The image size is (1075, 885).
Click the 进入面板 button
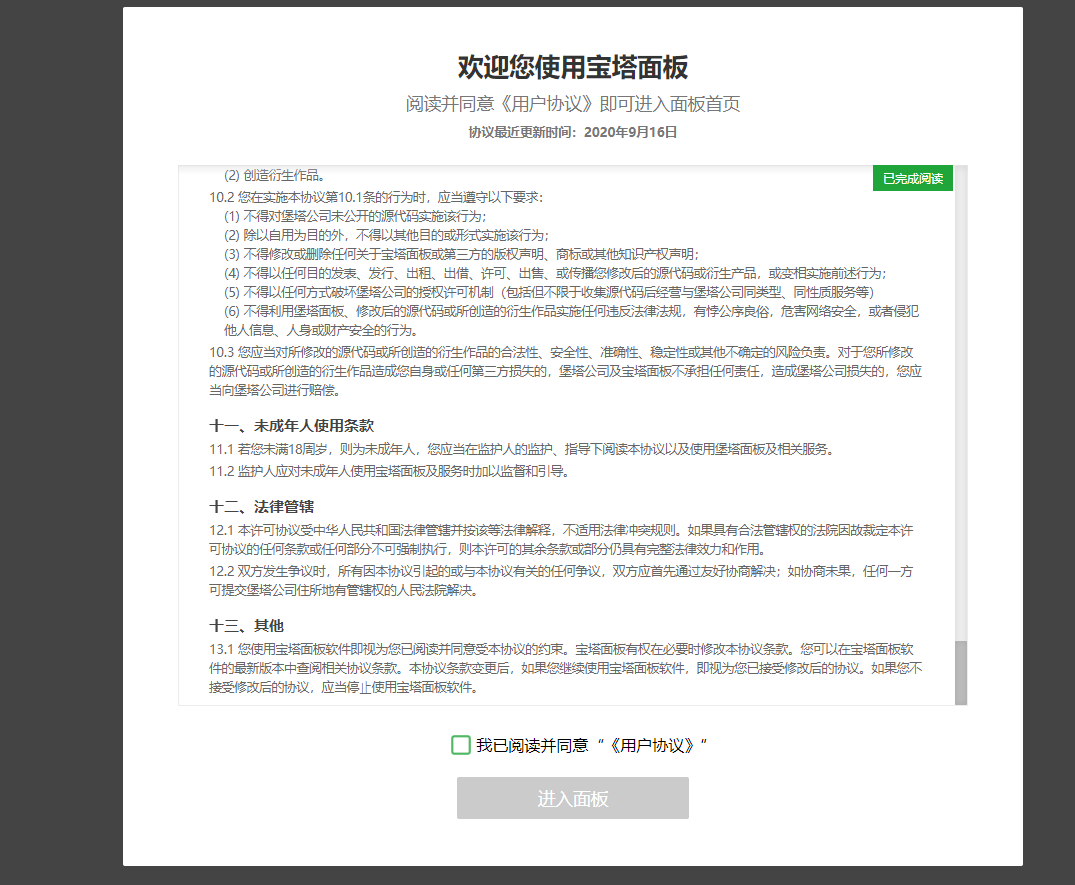click(572, 798)
